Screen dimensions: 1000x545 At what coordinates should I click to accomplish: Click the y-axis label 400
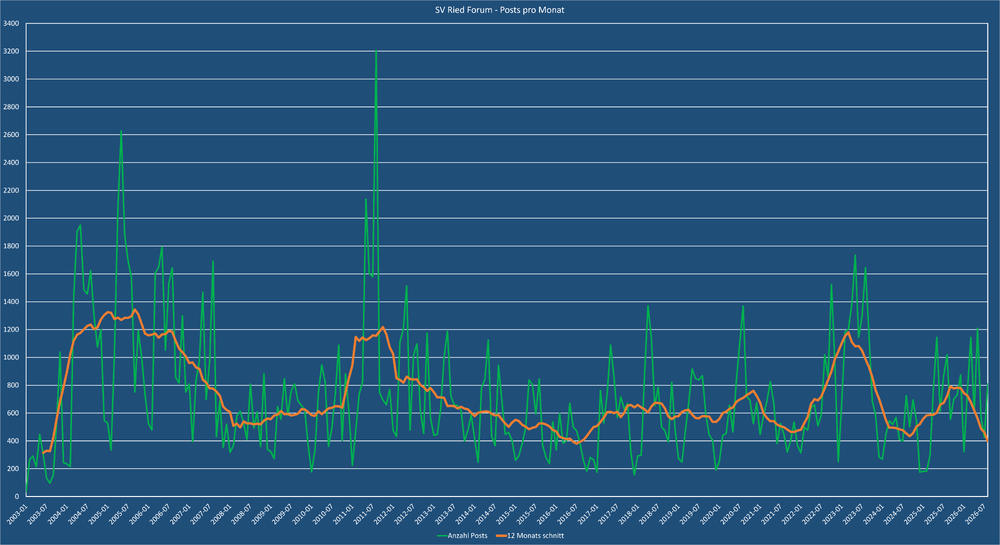tap(13, 441)
